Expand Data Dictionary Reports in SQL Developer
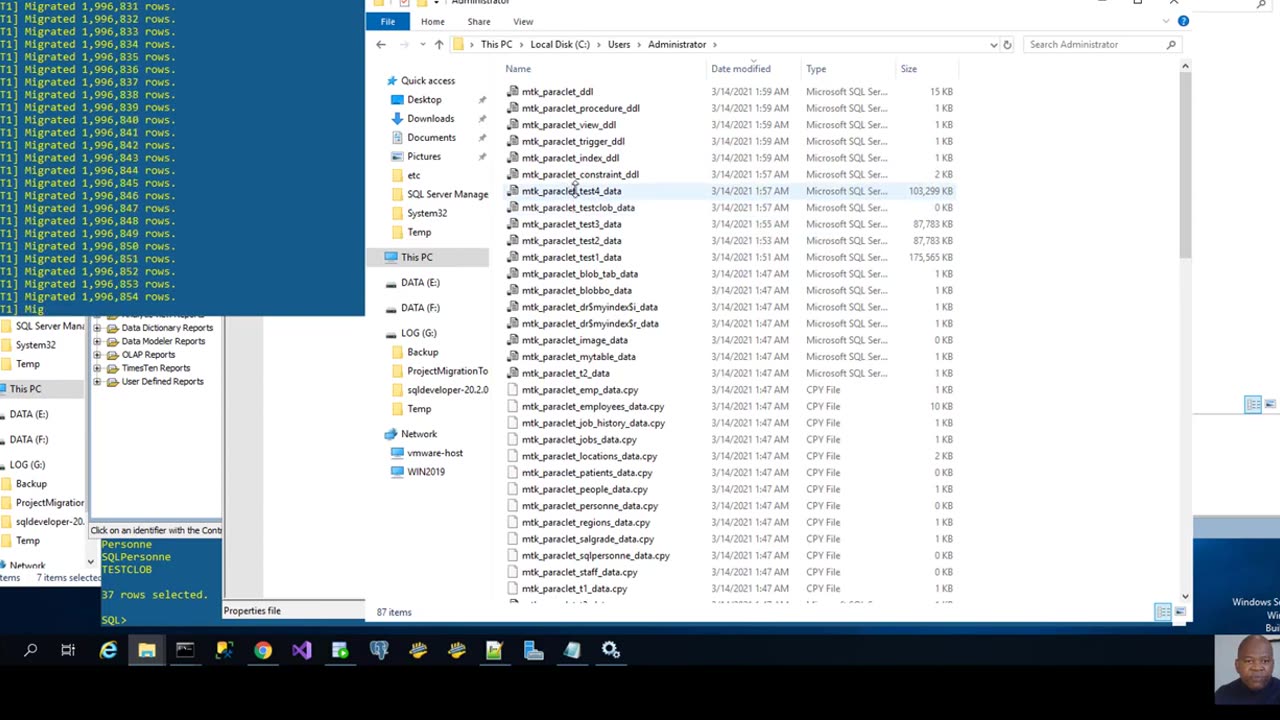 pos(97,328)
